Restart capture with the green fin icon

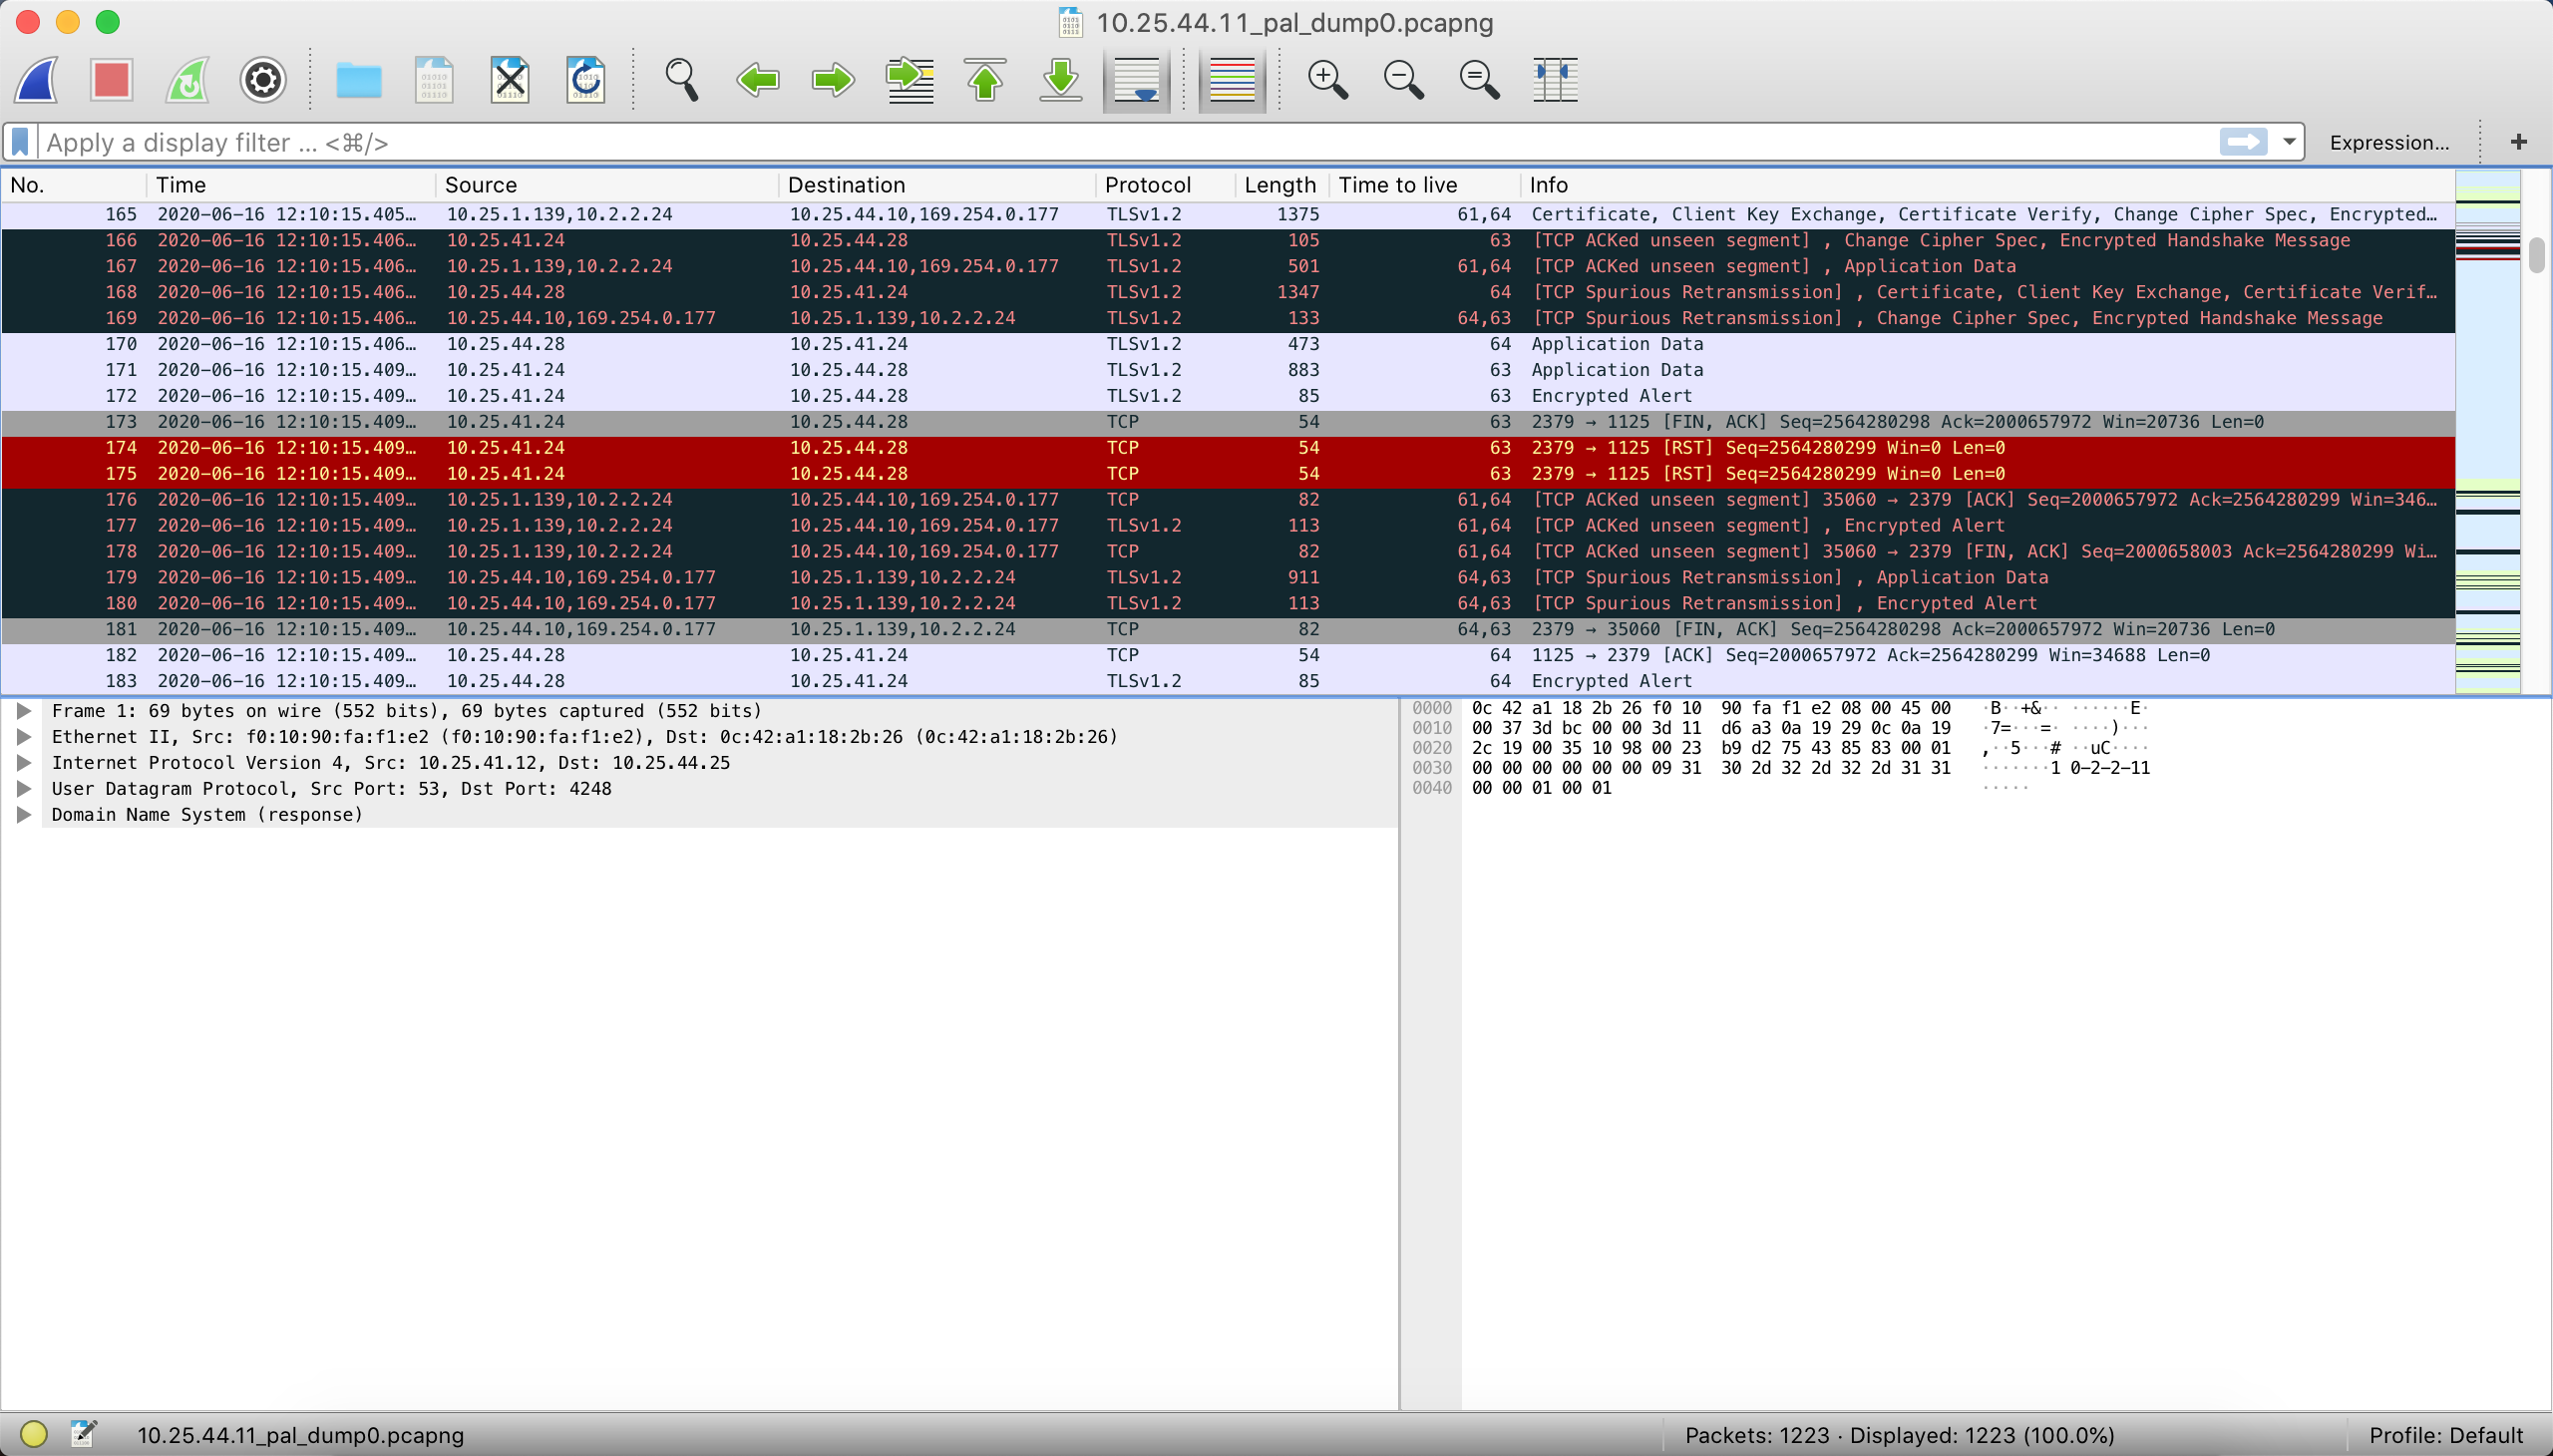click(x=187, y=80)
